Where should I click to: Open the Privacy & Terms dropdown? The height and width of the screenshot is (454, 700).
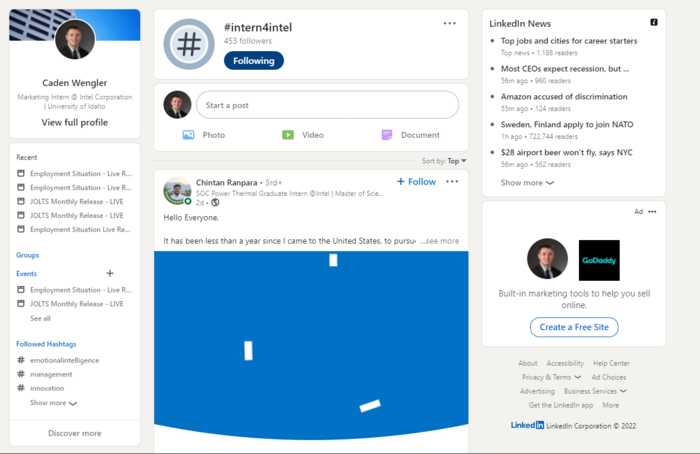click(551, 377)
